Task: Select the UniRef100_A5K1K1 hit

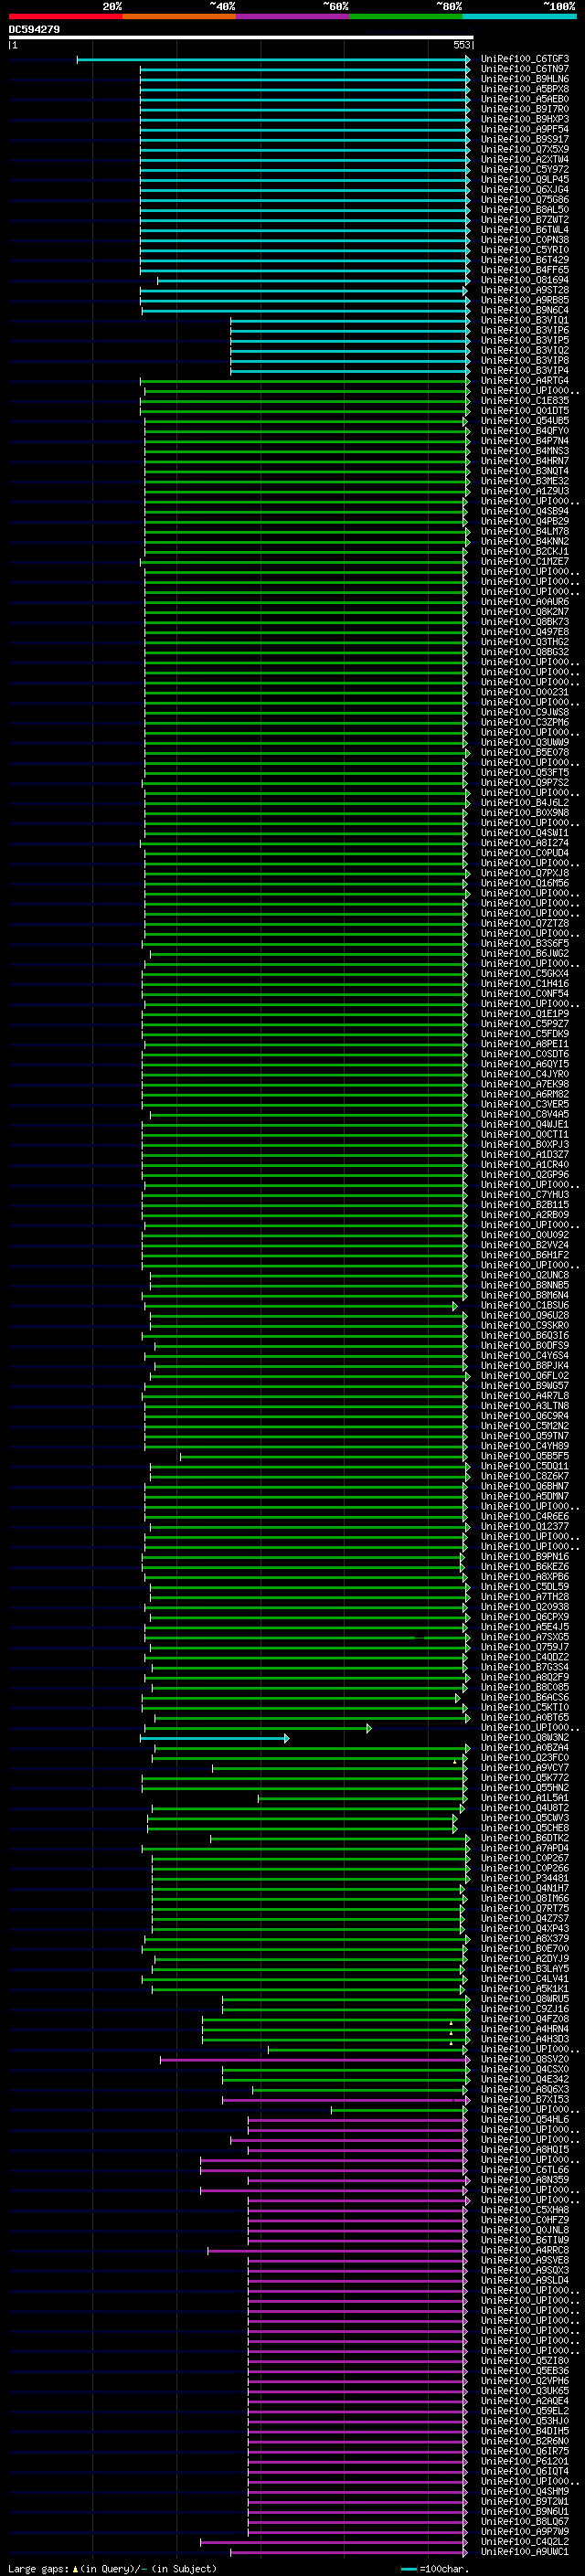Action: (524, 1988)
